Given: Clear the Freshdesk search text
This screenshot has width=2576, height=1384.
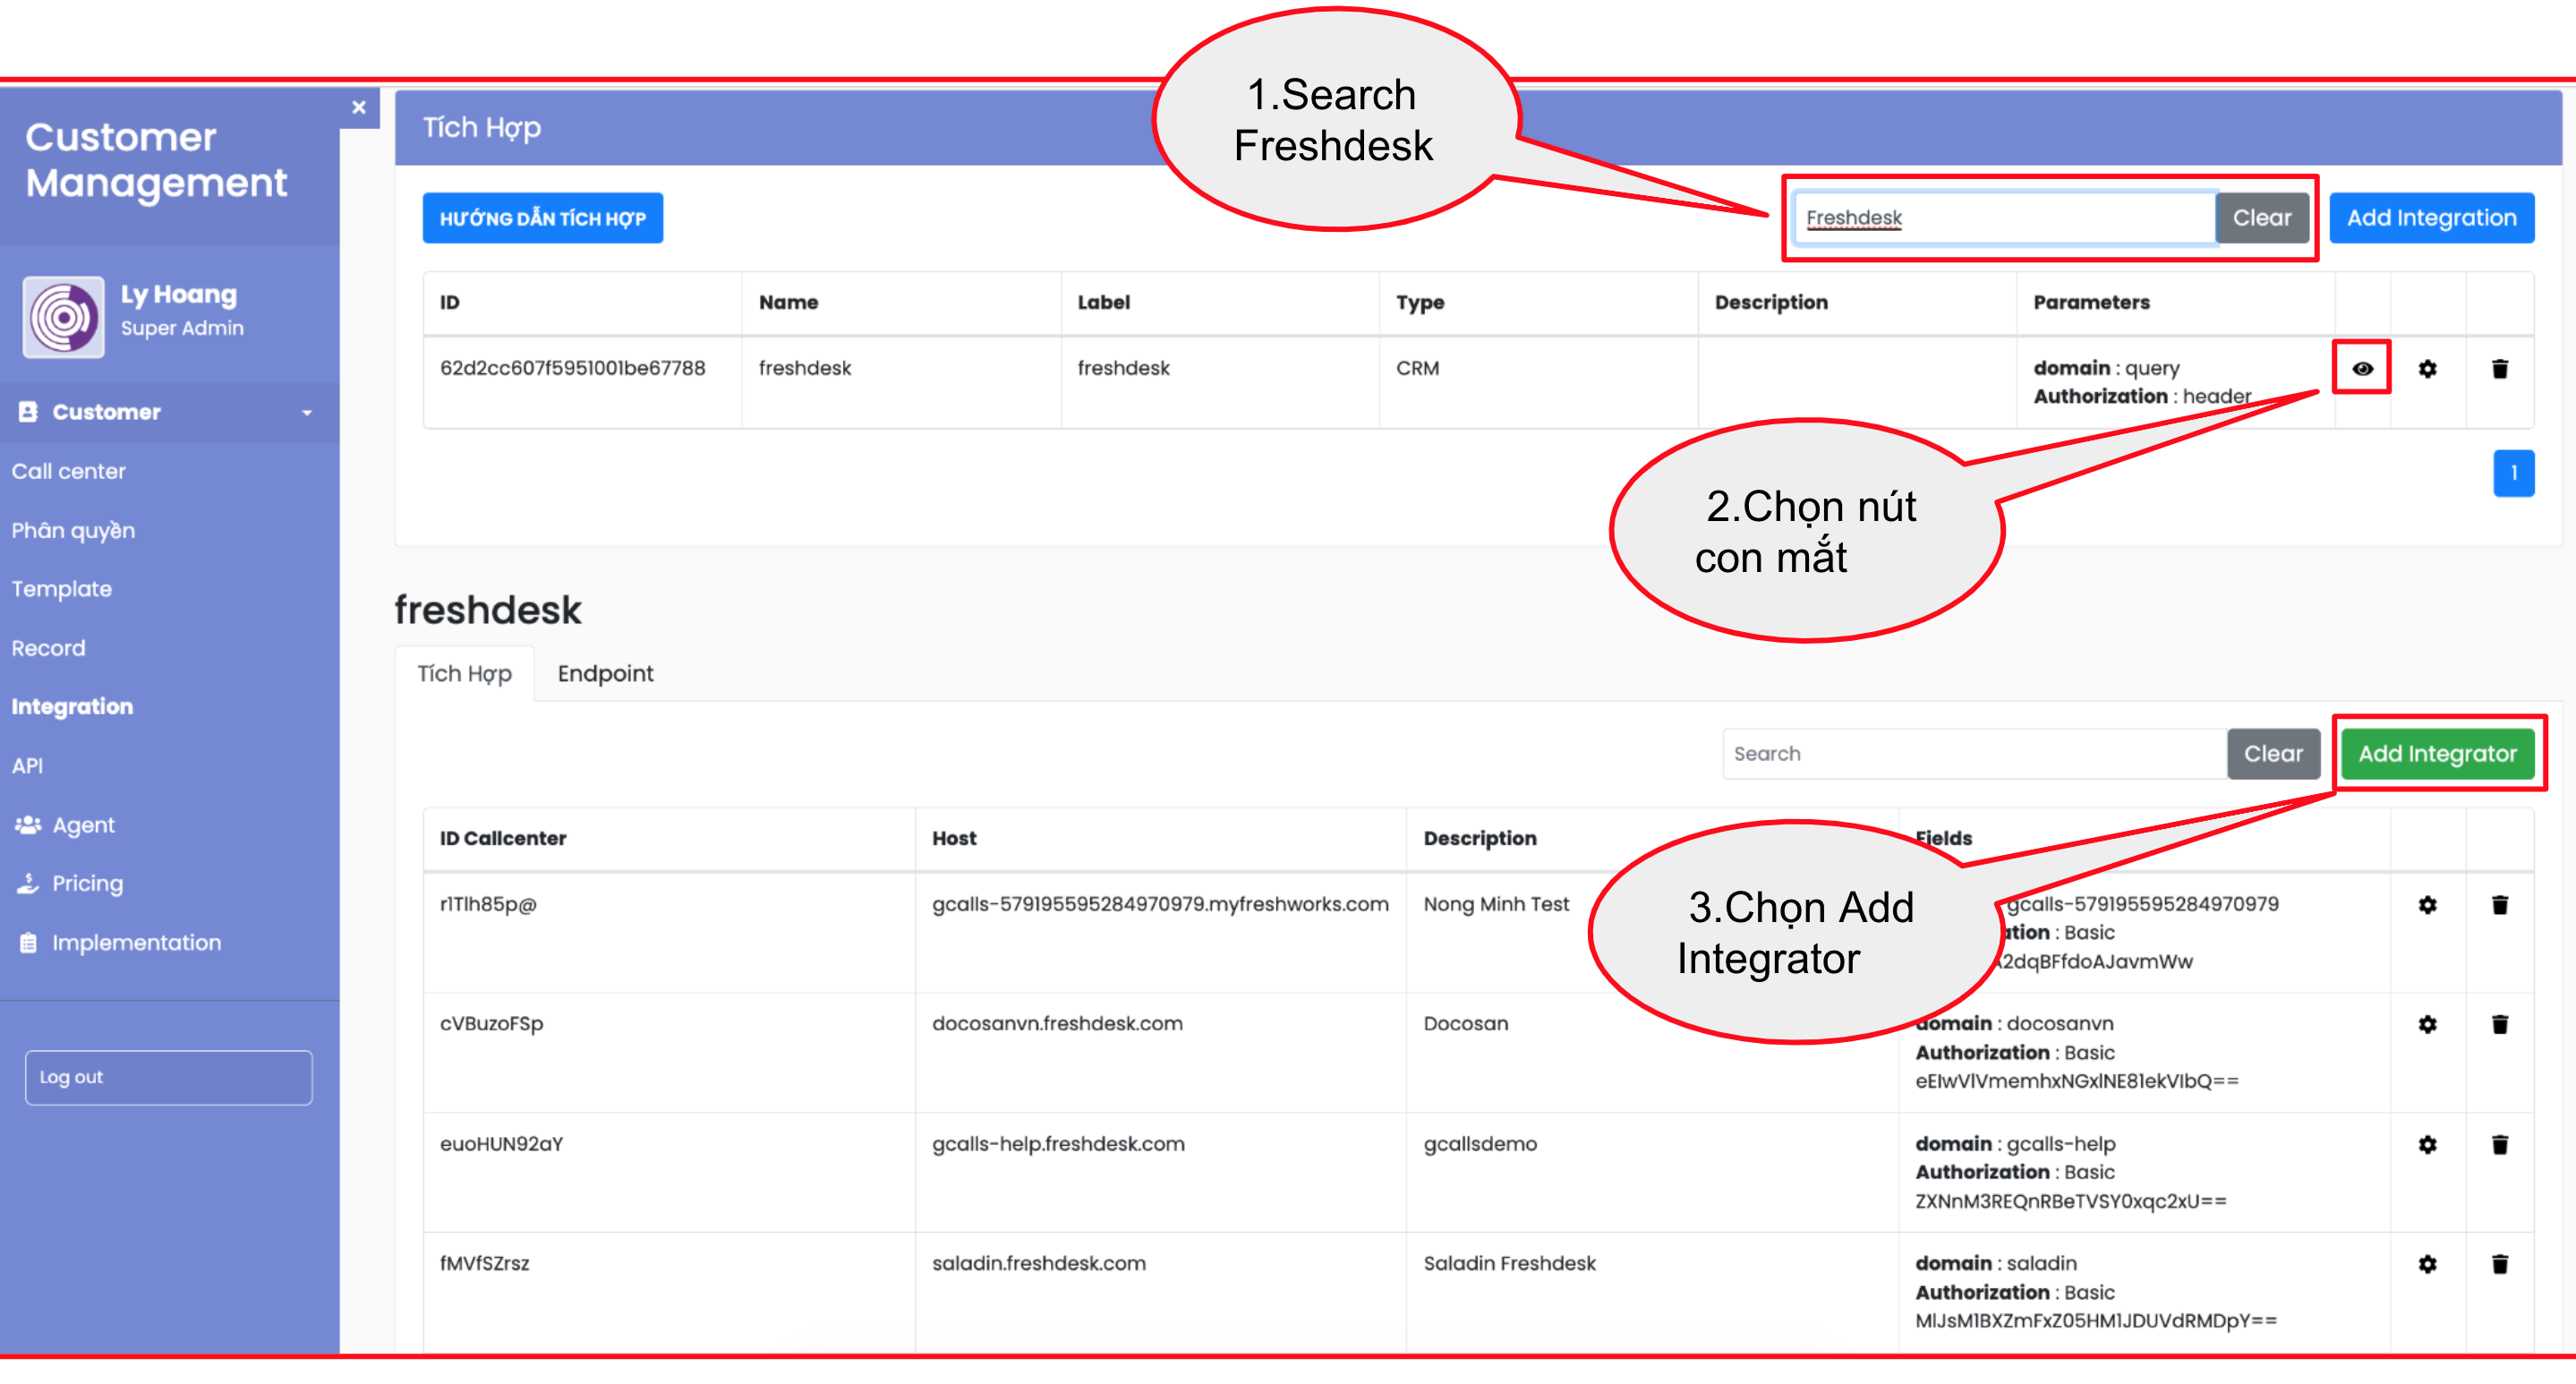Looking at the screenshot, I should coord(2261,218).
